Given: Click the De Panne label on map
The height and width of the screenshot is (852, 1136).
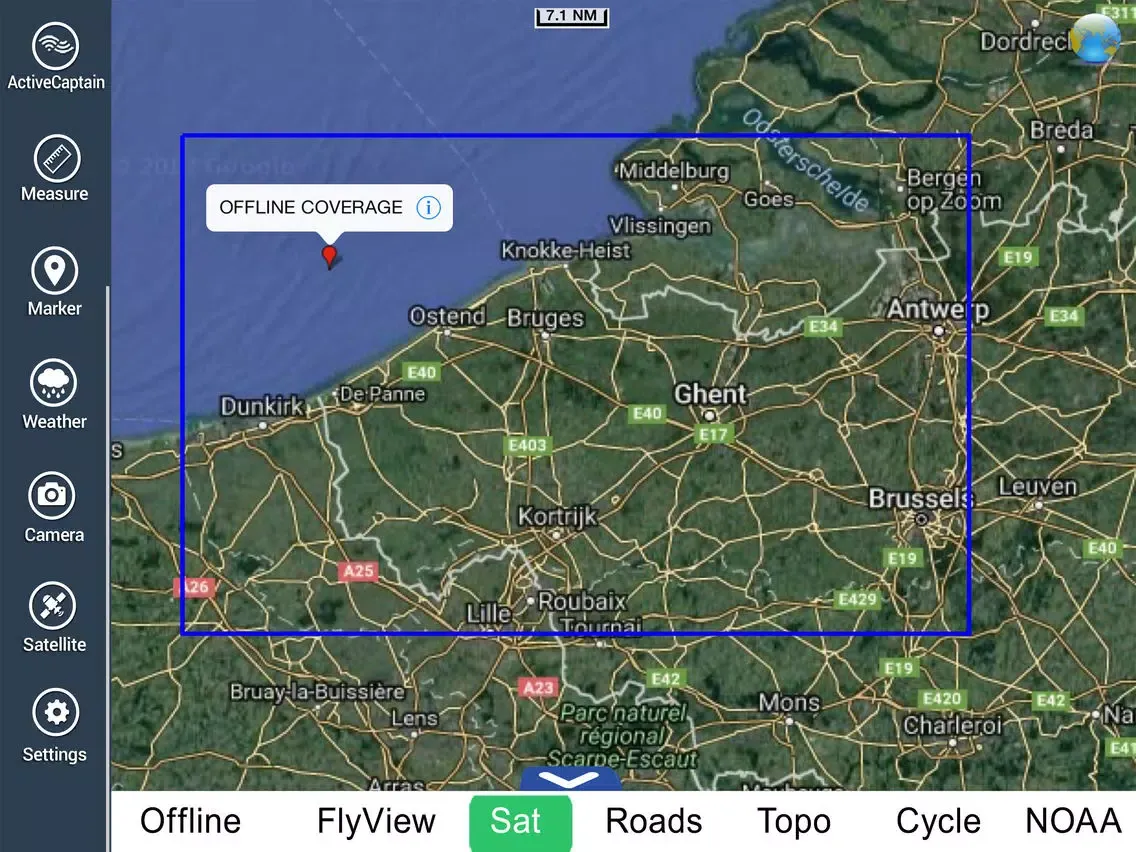Looking at the screenshot, I should [383, 394].
